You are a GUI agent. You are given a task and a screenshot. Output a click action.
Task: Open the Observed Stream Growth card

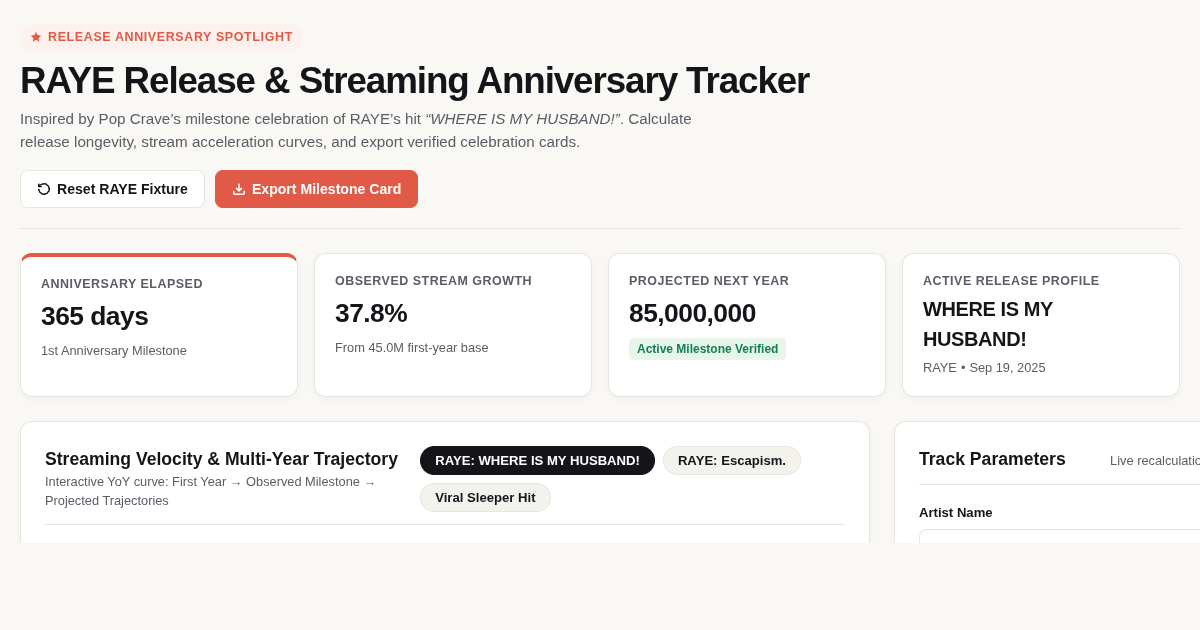tap(453, 325)
